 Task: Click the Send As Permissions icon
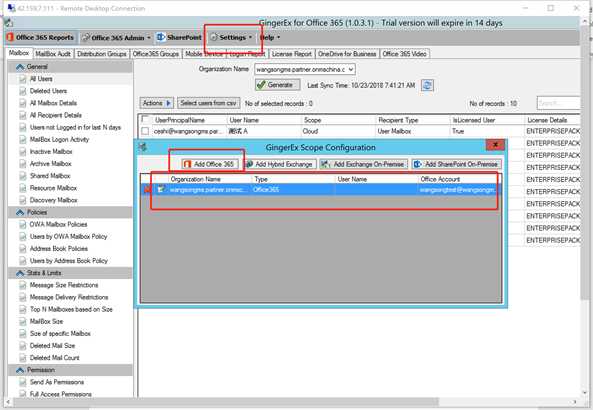pyautogui.click(x=23, y=382)
